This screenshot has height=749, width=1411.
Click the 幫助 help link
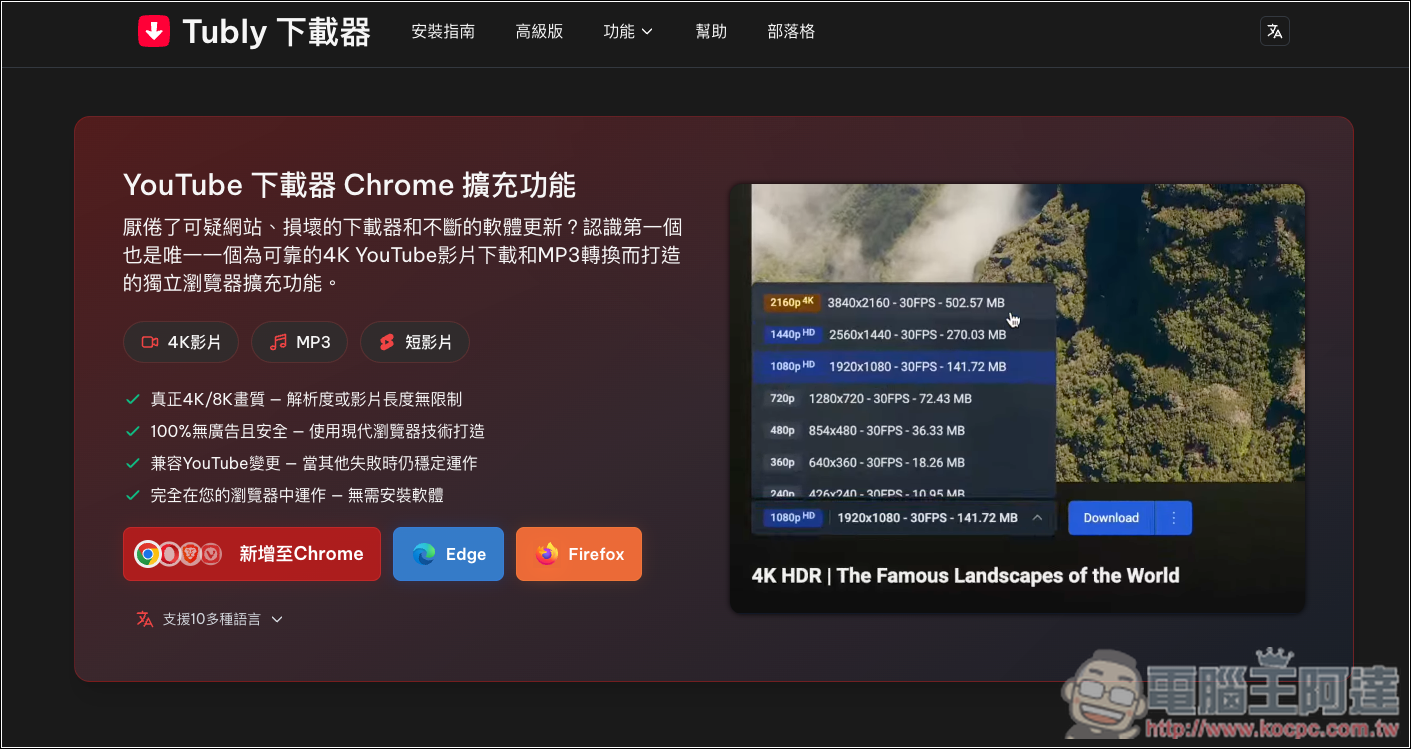(x=711, y=31)
